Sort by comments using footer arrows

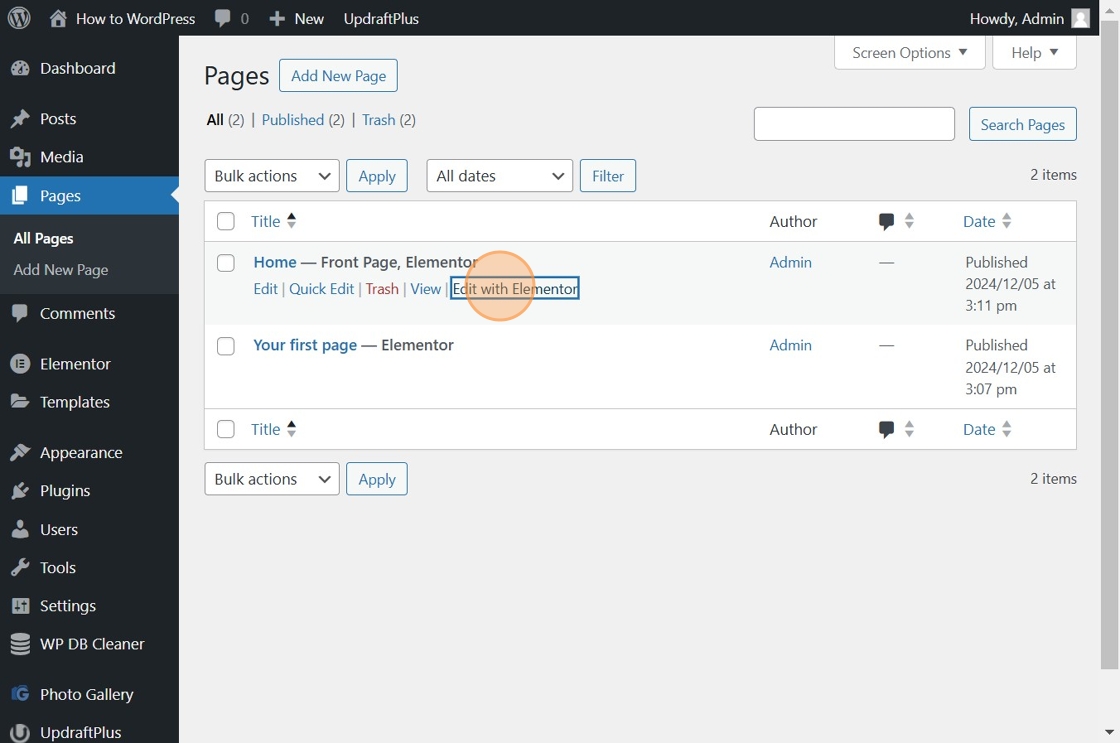(x=909, y=429)
